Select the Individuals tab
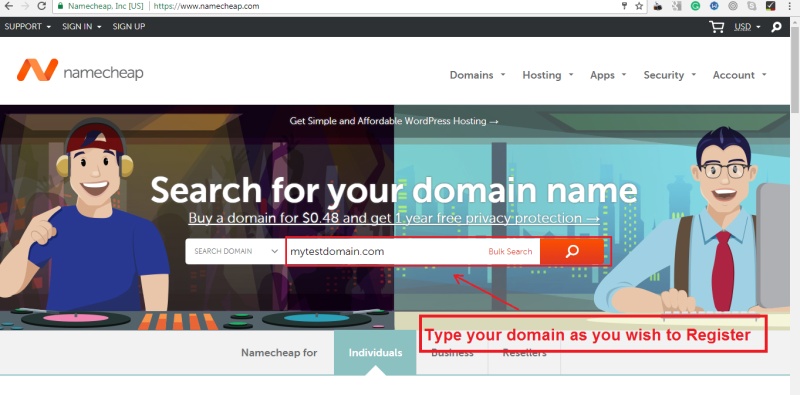This screenshot has width=800, height=395. 375,353
